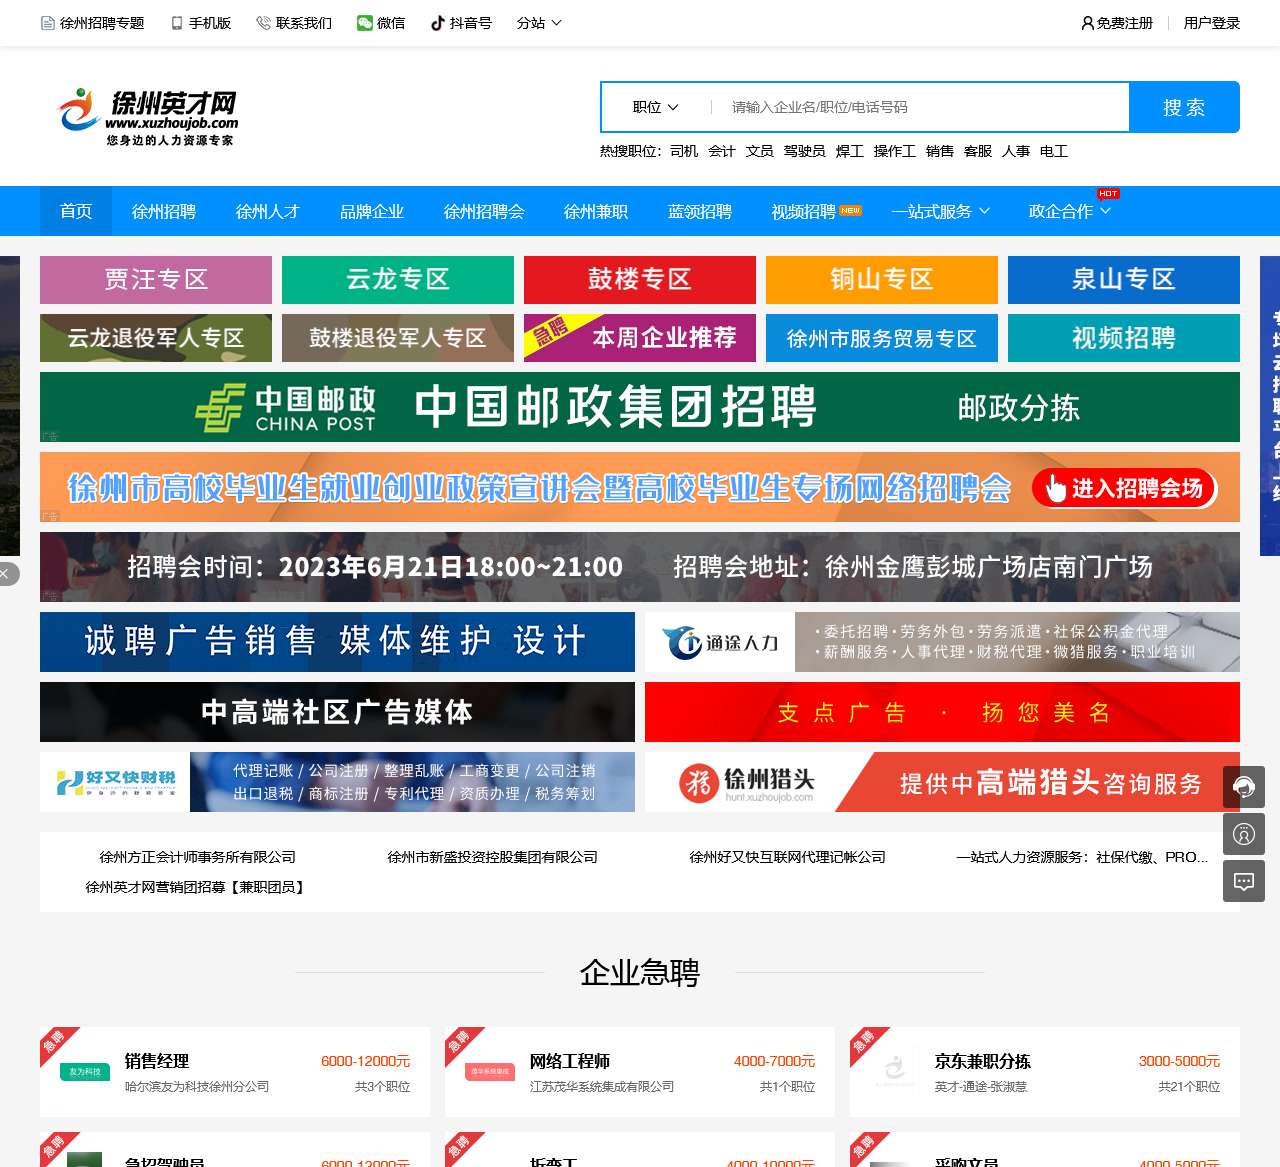Click the floating message chat icon
Image resolution: width=1280 pixels, height=1167 pixels.
click(x=1244, y=881)
